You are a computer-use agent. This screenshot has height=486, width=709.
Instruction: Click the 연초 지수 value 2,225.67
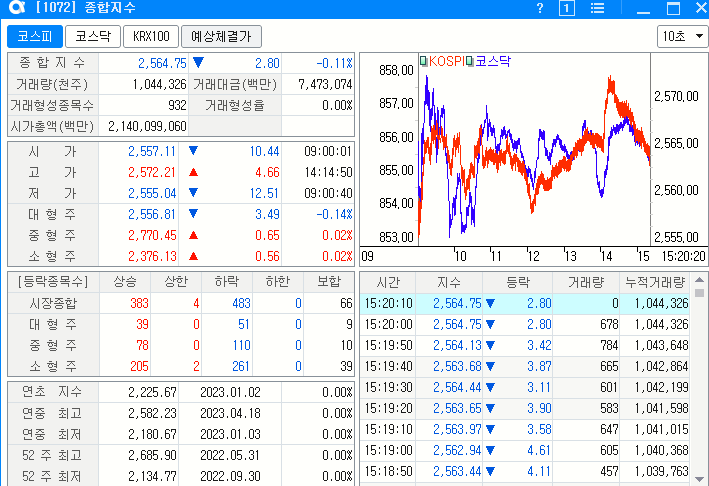click(x=152, y=392)
